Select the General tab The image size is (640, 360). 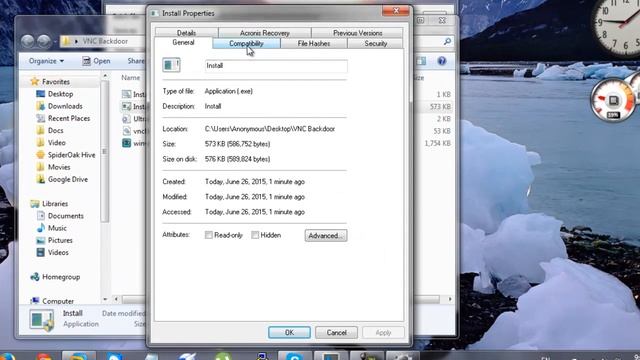[x=183, y=42]
